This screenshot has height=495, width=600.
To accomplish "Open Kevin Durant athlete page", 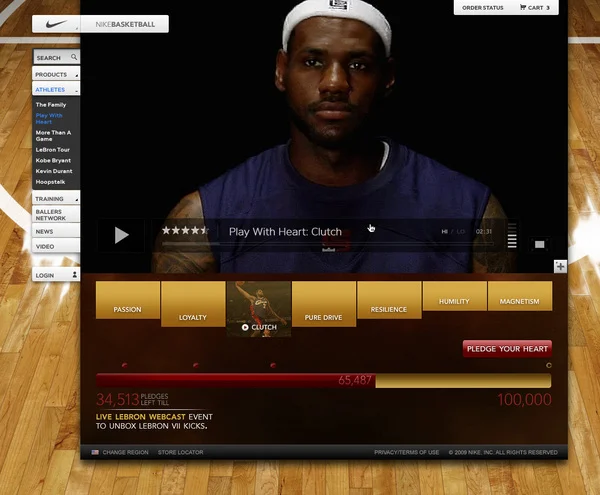I will click(54, 171).
